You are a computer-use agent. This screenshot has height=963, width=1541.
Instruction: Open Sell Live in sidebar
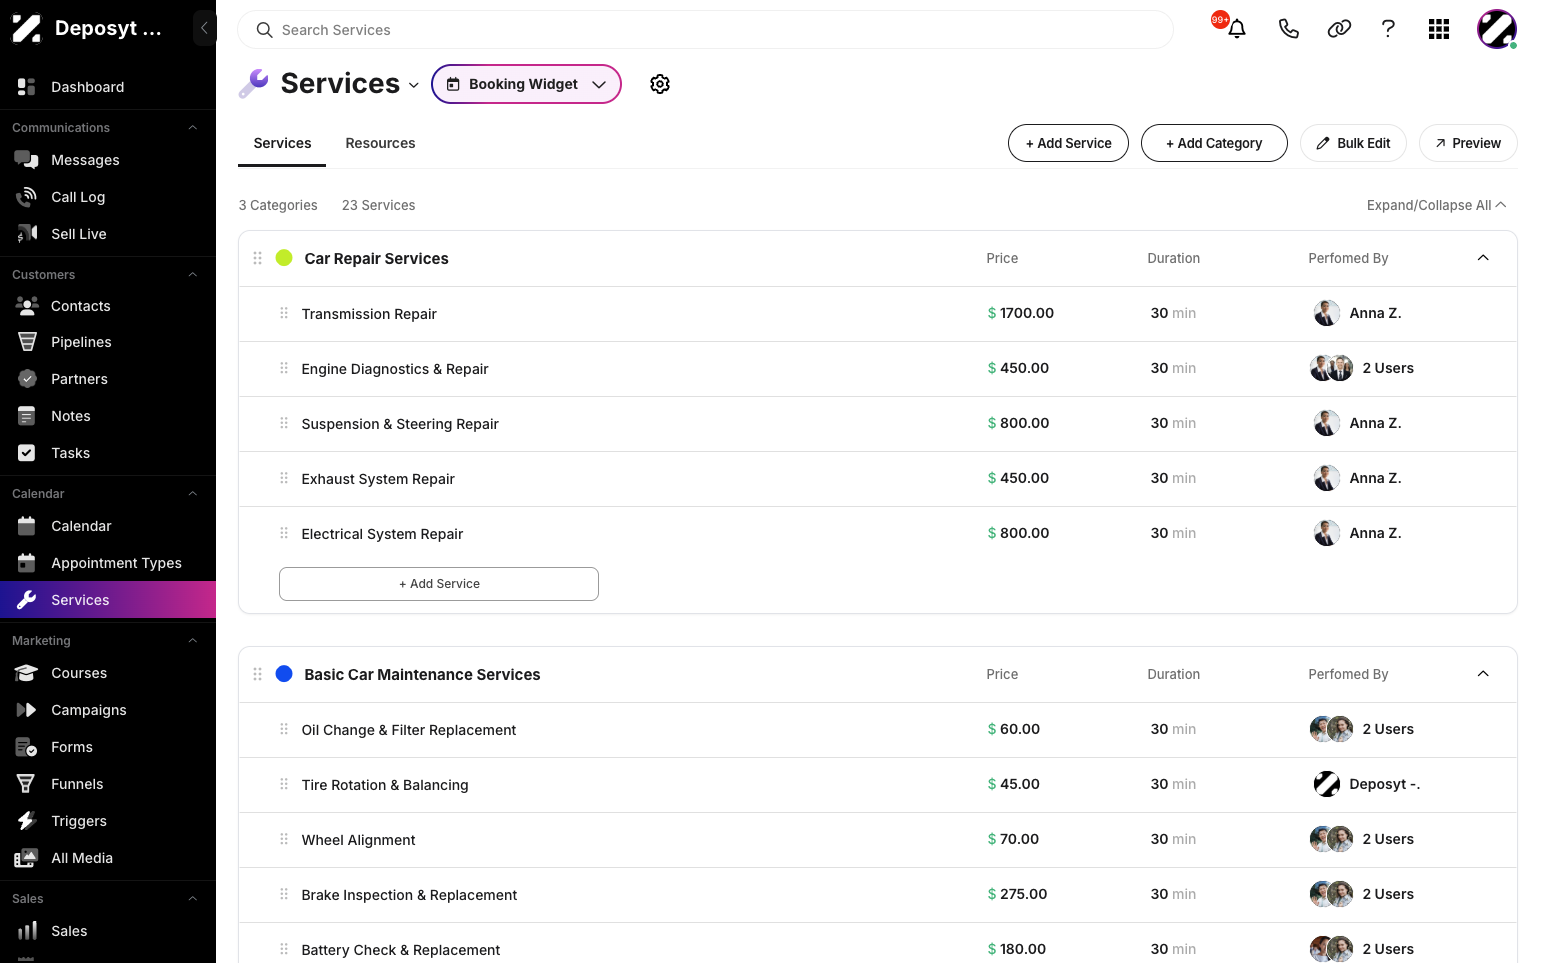[108, 234]
